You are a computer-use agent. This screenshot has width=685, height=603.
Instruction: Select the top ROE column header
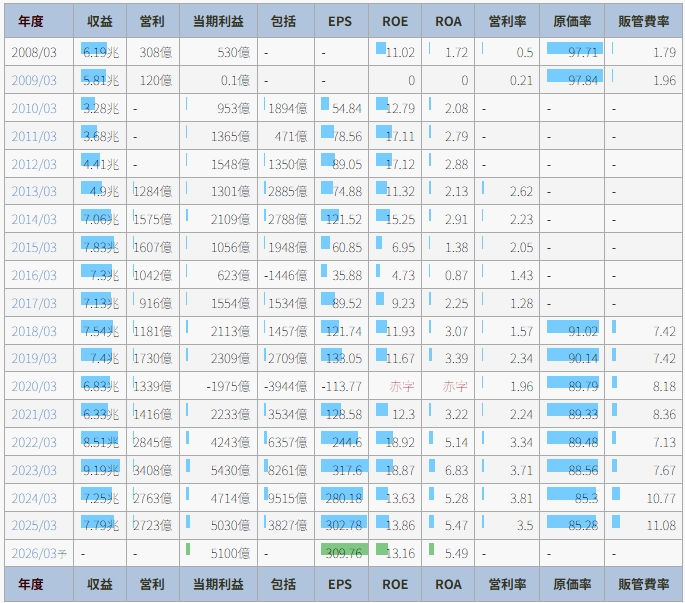click(395, 21)
